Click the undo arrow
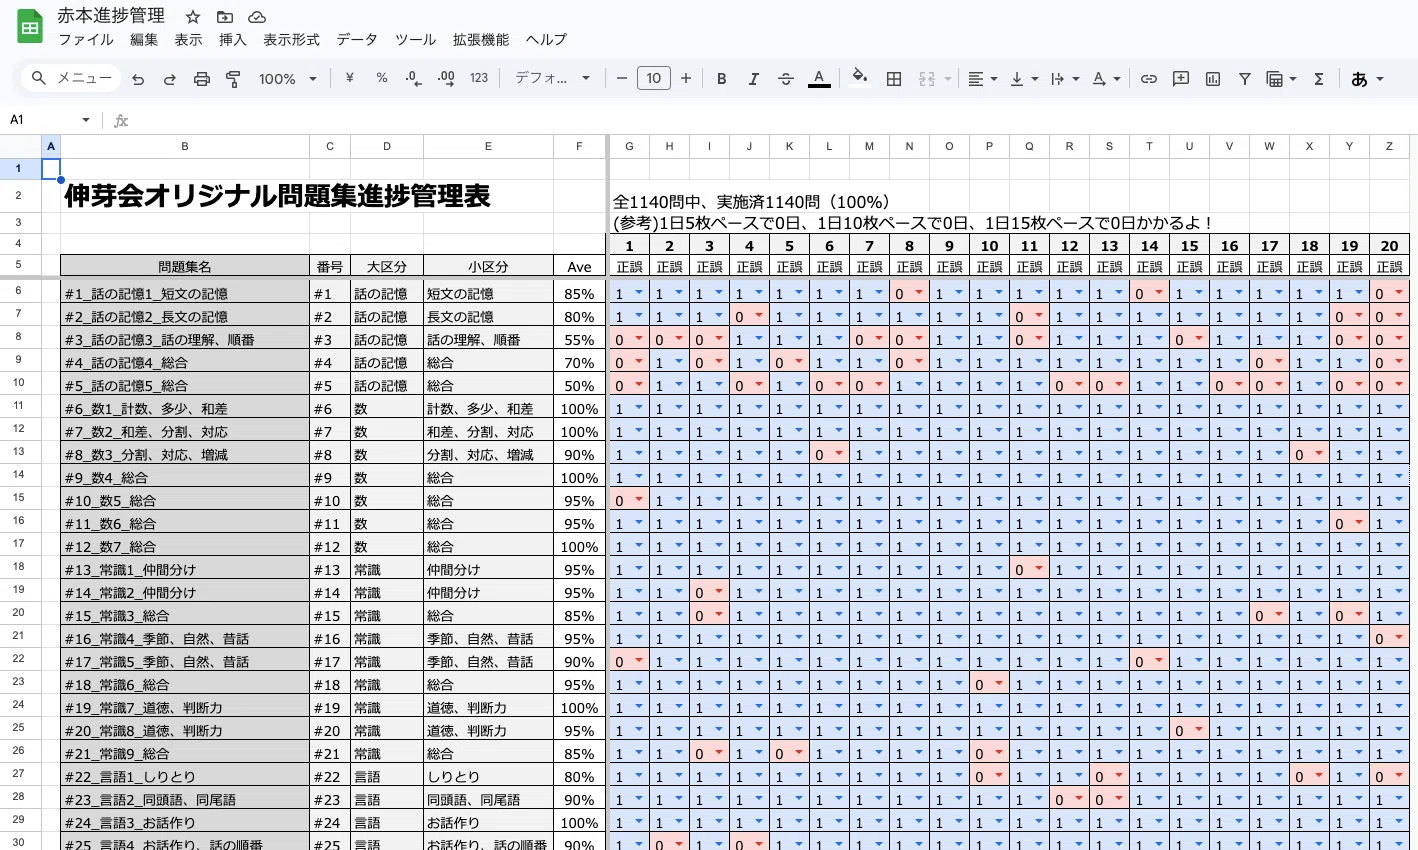Image resolution: width=1418 pixels, height=850 pixels. click(138, 79)
